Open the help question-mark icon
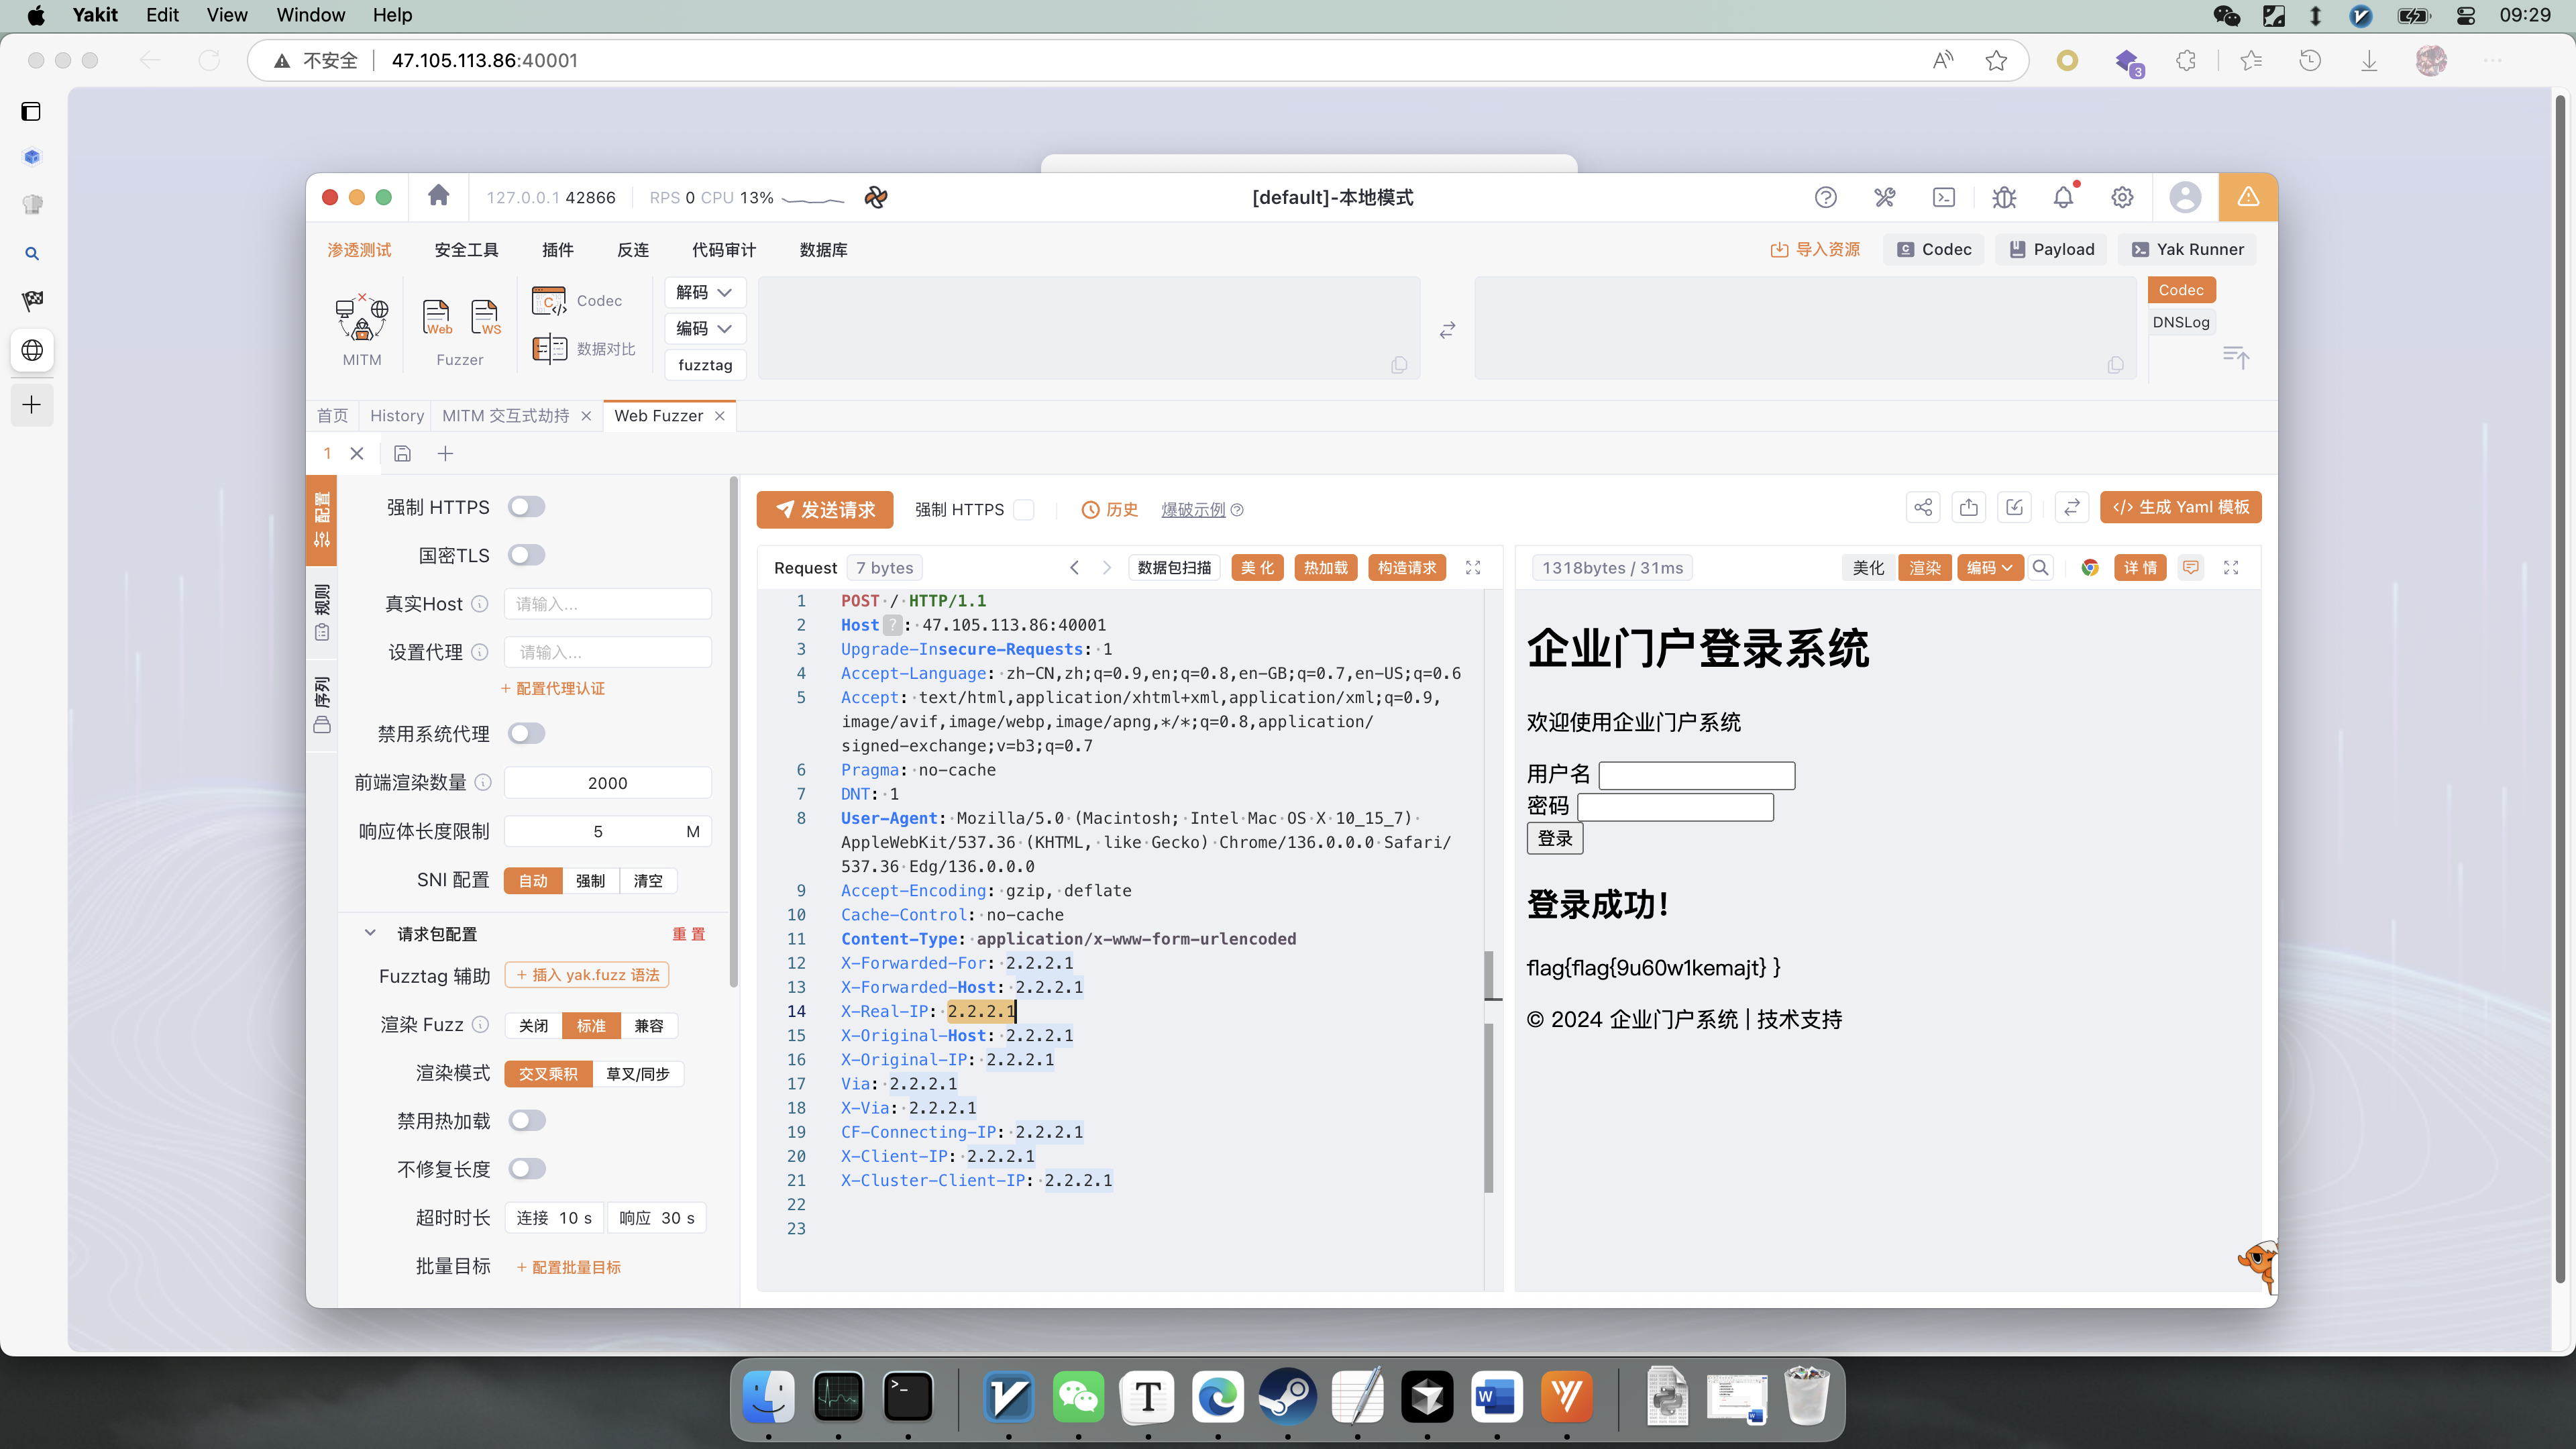 pos(1826,197)
